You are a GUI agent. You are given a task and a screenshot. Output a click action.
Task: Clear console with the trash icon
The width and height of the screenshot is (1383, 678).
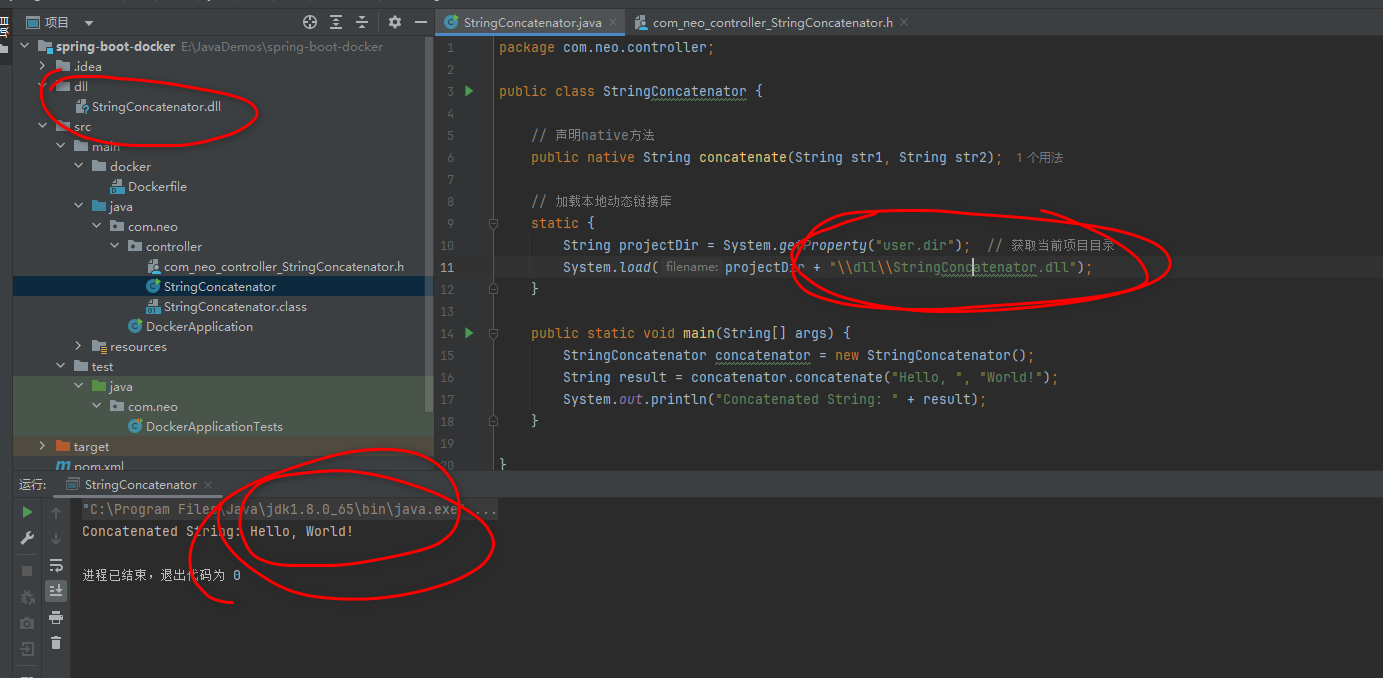56,643
